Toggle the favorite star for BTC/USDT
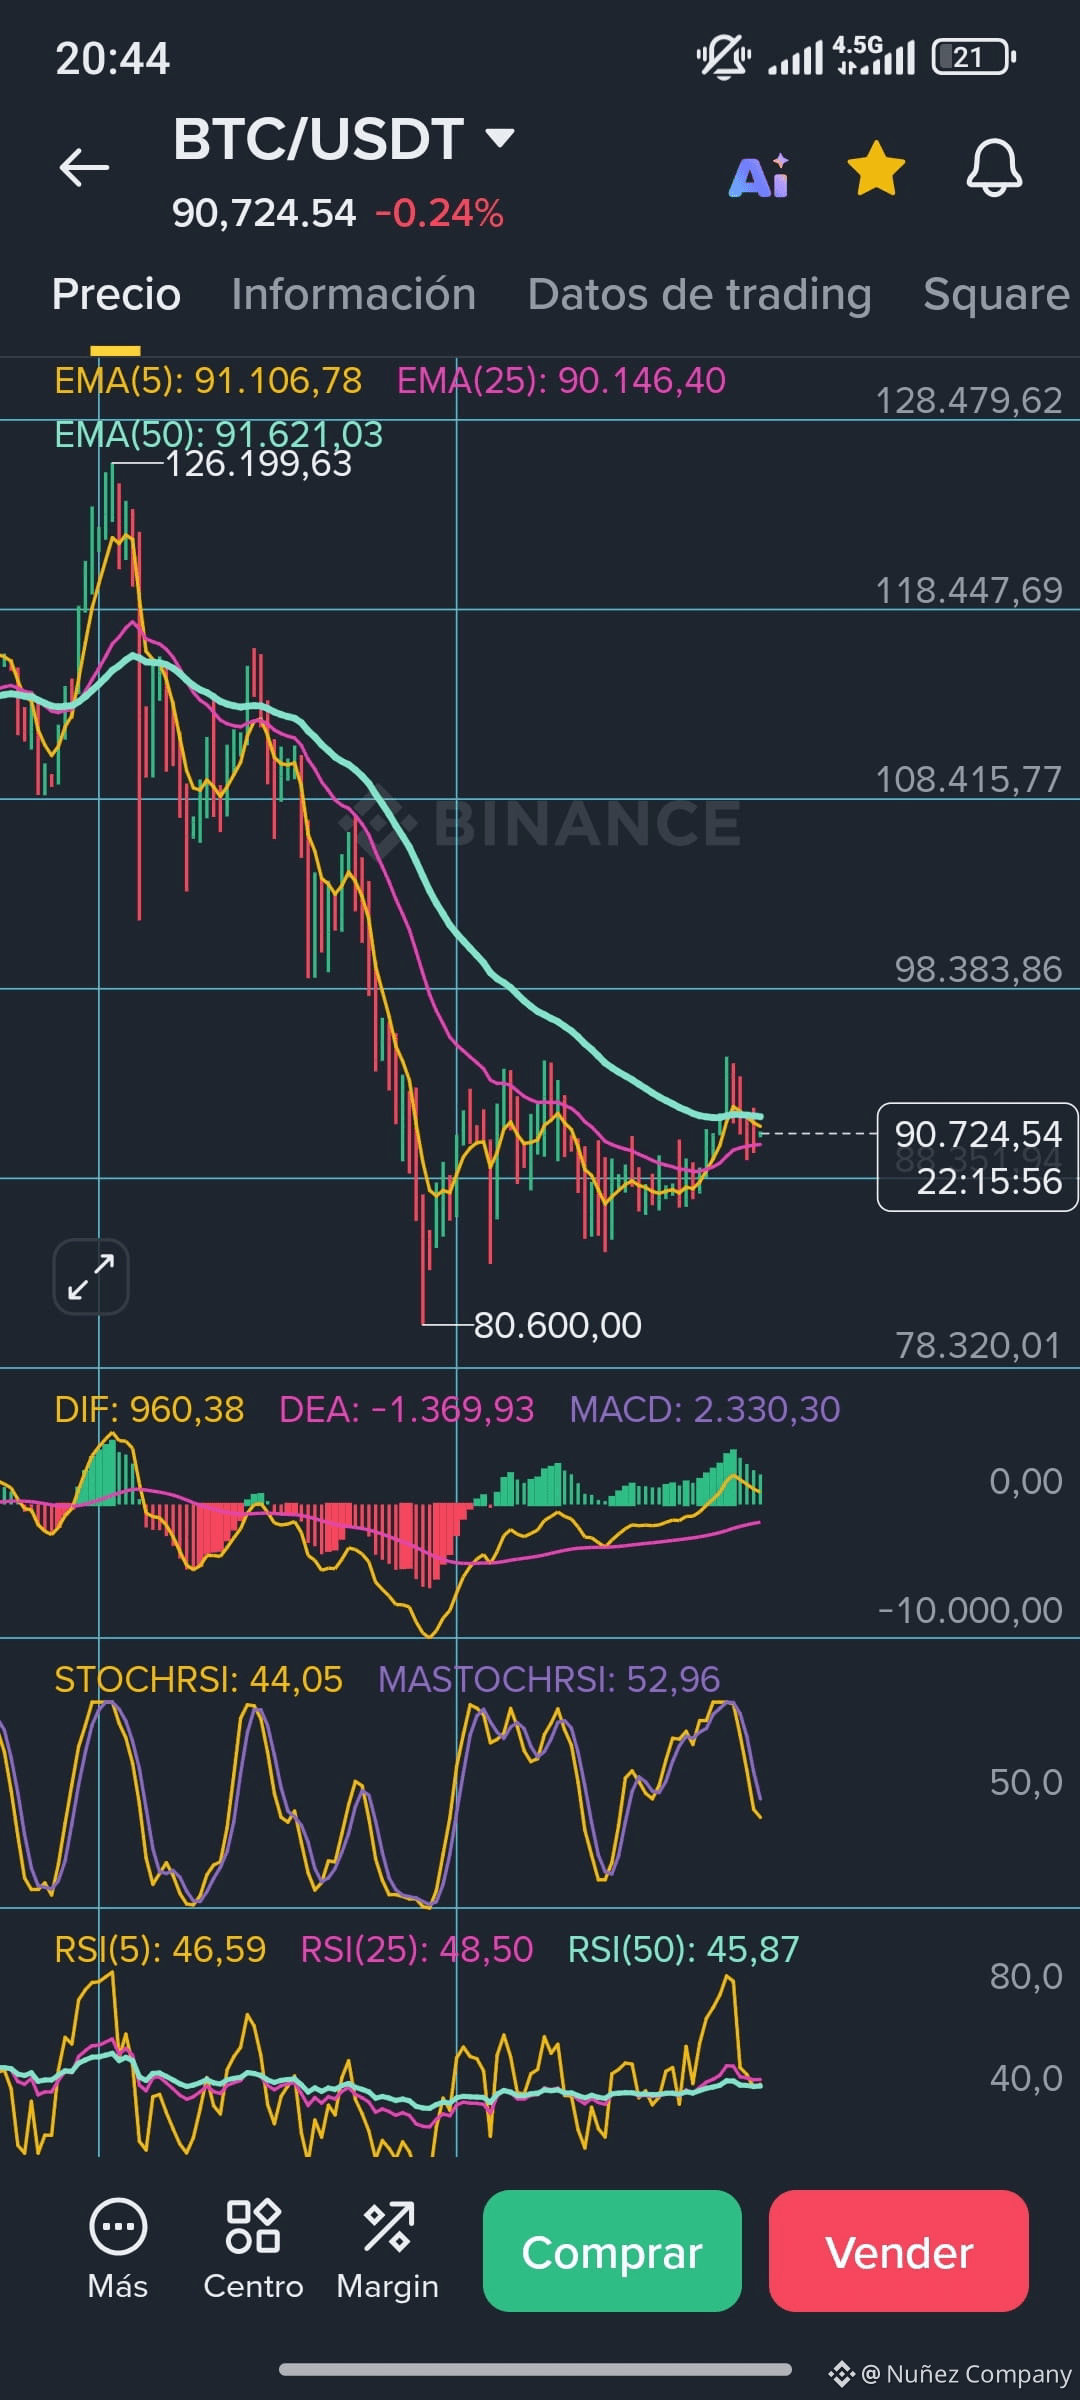The height and width of the screenshot is (2400, 1080). pyautogui.click(x=876, y=168)
